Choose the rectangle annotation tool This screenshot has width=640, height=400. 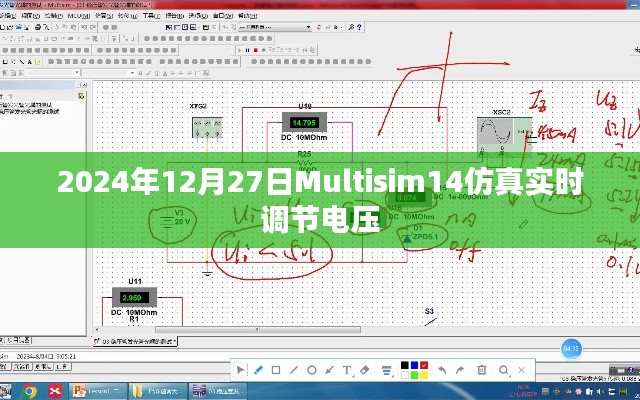[x=276, y=370]
